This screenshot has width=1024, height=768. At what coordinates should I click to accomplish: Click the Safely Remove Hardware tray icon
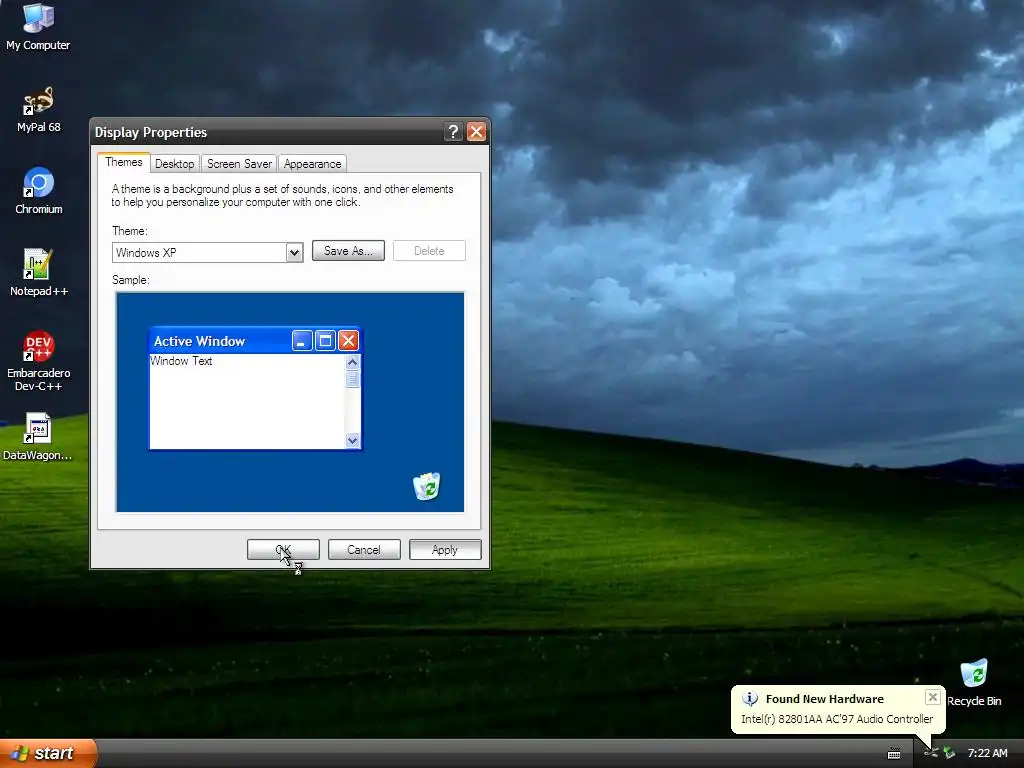(x=949, y=753)
